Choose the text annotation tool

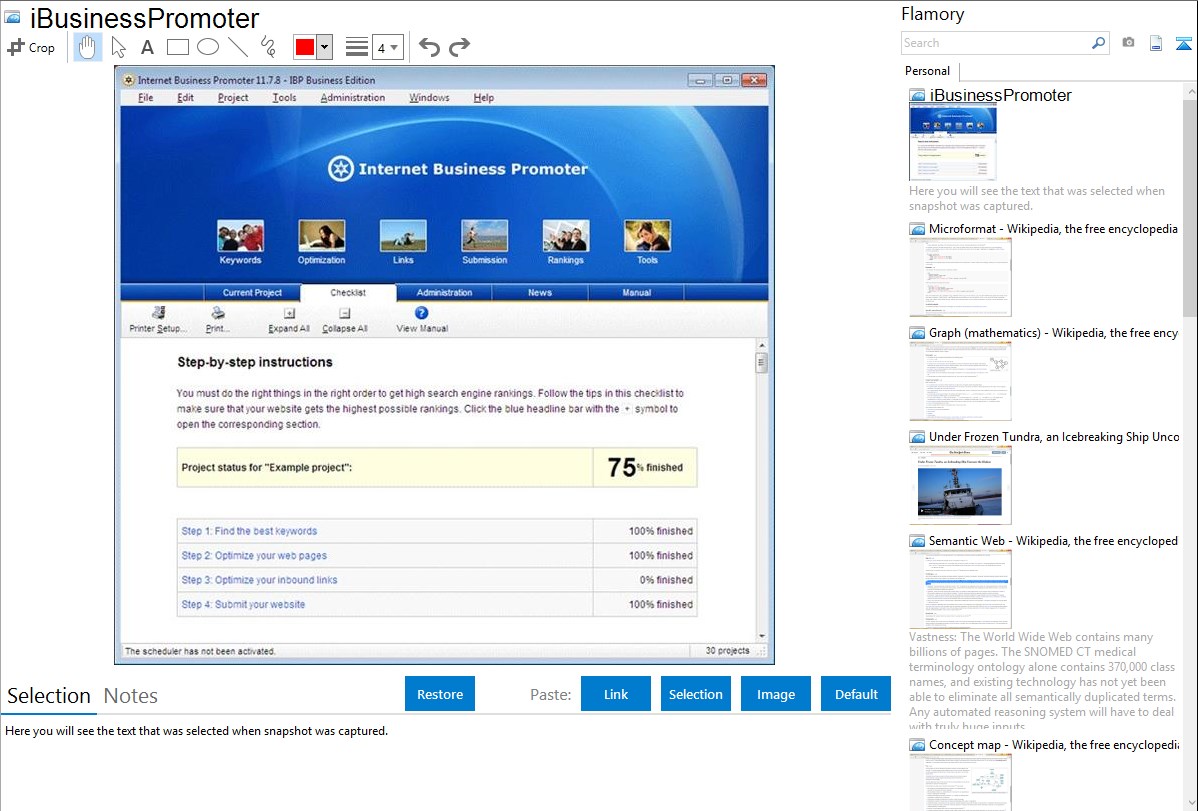(147, 47)
